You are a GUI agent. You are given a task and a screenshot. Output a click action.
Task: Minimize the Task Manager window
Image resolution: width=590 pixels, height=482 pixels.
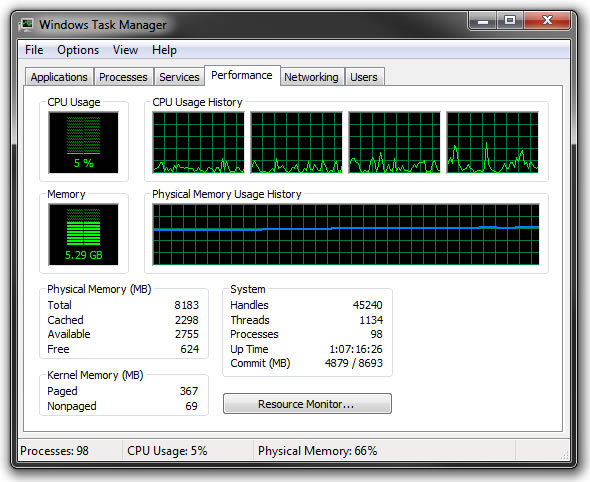483,20
